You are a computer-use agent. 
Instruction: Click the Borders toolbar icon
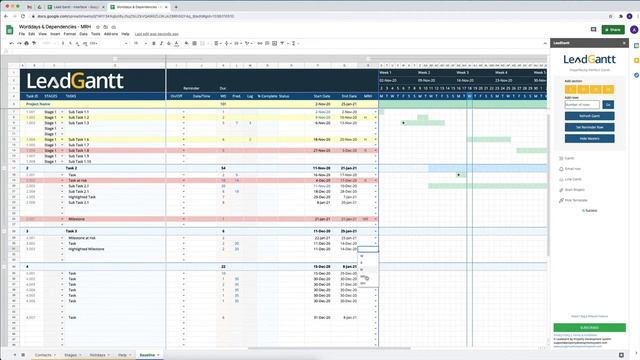[x=194, y=43]
